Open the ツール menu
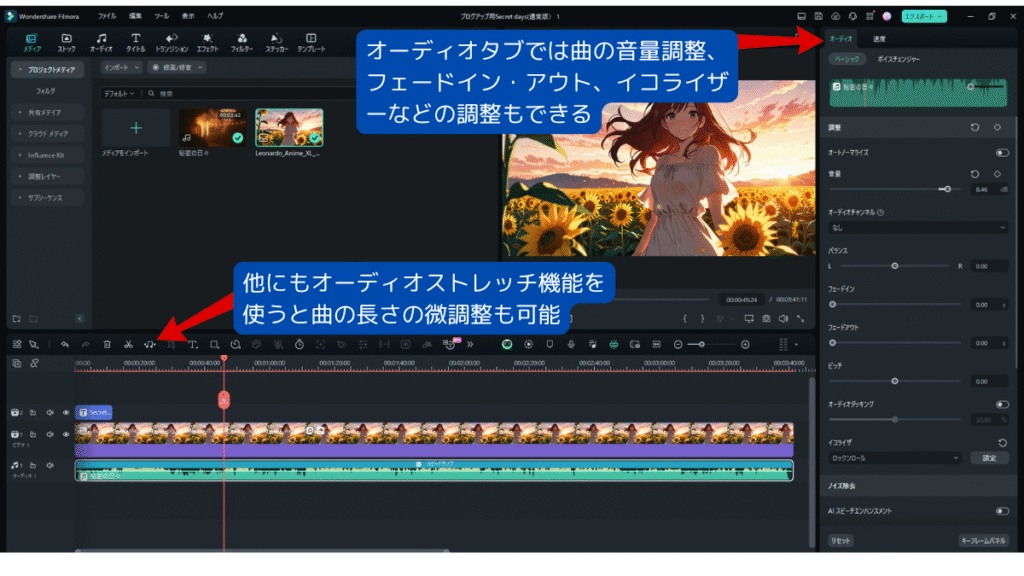This screenshot has height=576, width=1024. point(161,16)
